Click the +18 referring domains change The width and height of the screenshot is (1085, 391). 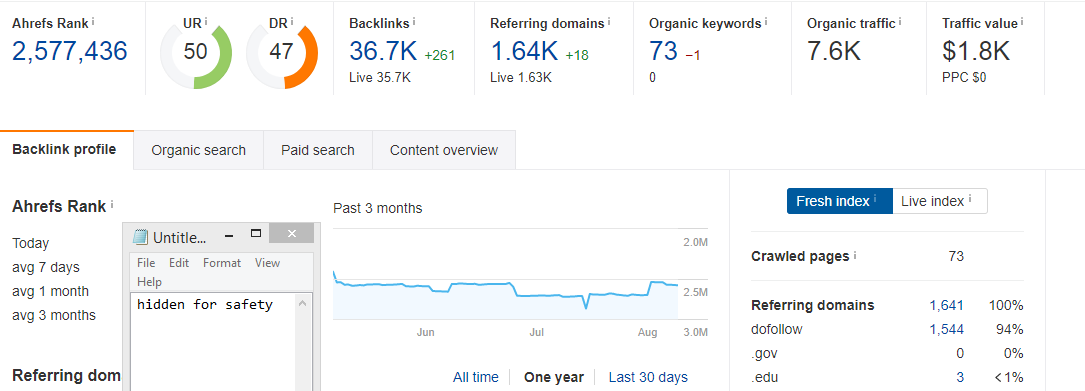click(577, 55)
